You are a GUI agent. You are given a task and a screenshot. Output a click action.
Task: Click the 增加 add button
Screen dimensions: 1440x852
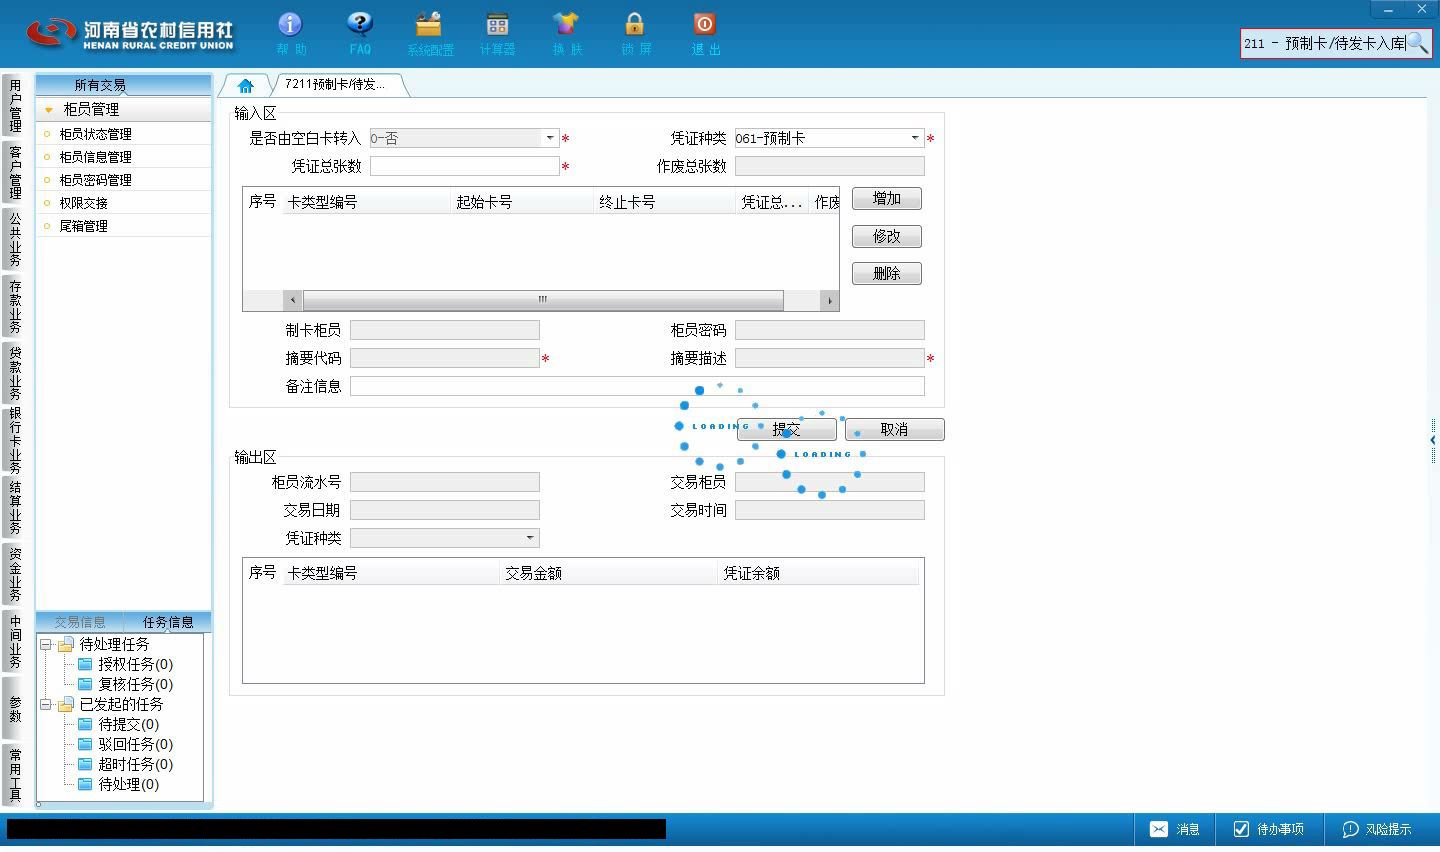(x=887, y=198)
